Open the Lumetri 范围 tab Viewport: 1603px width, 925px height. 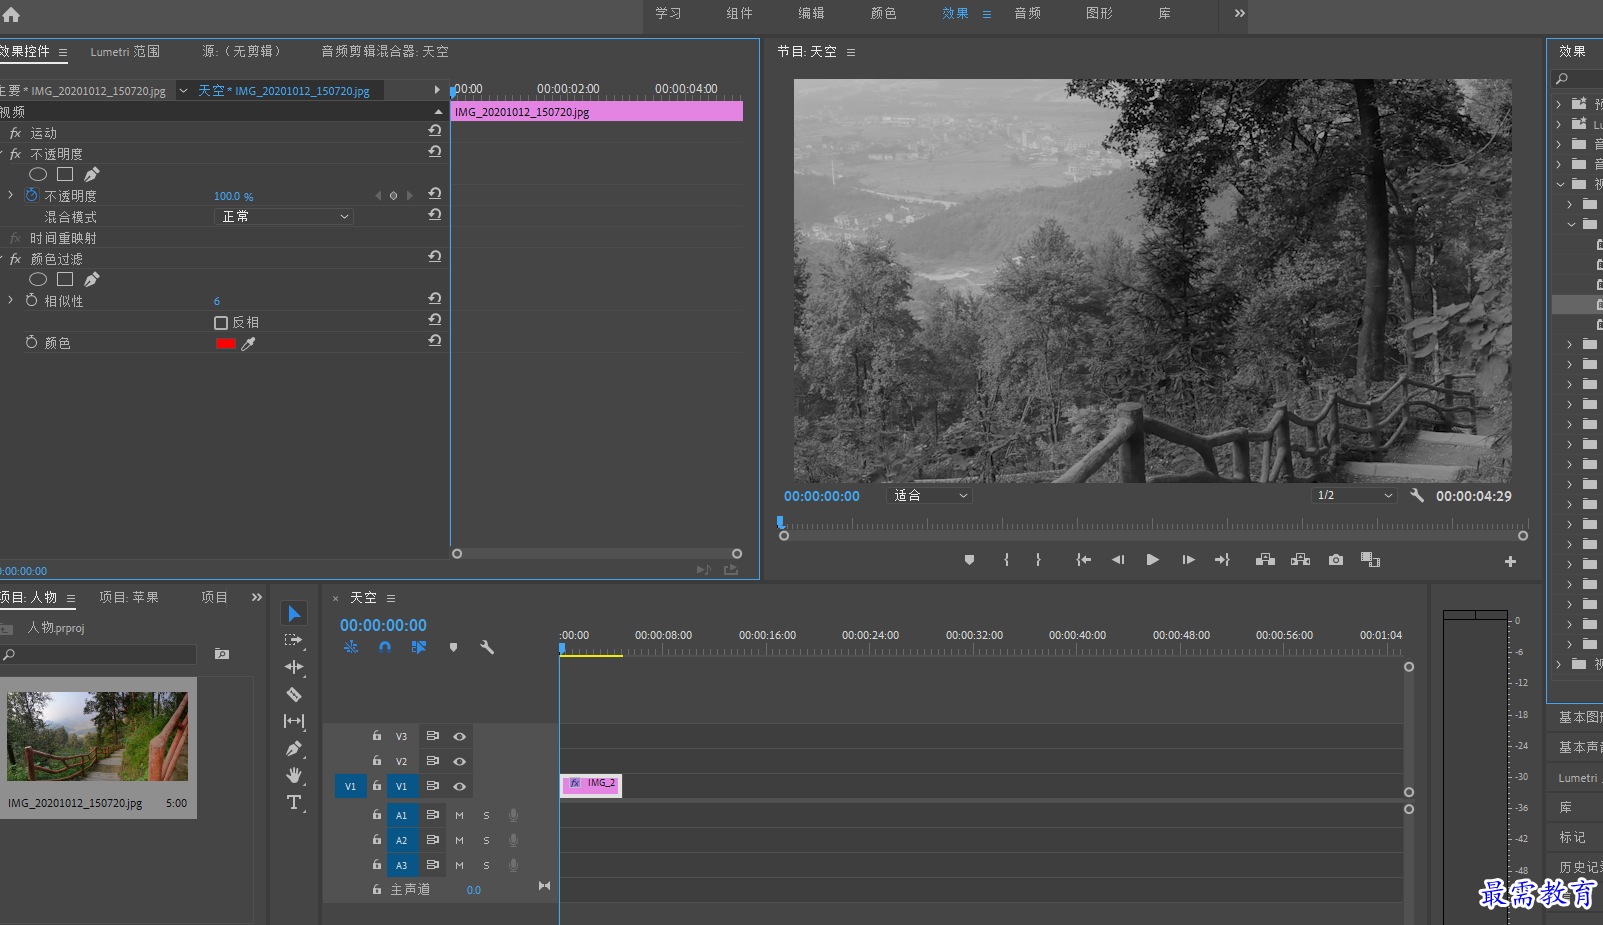[125, 52]
